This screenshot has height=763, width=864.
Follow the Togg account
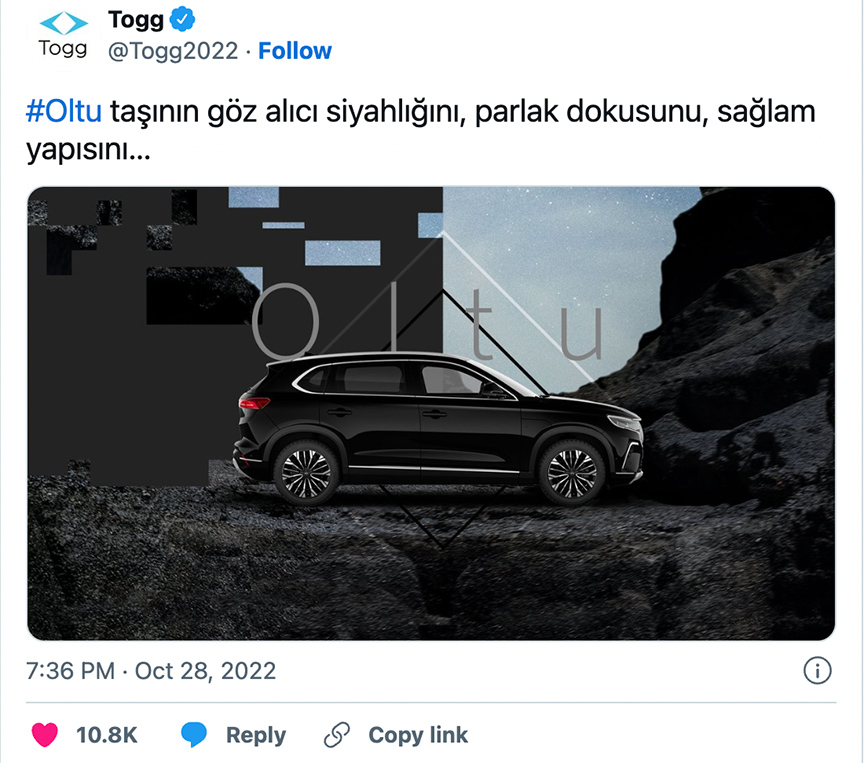pyautogui.click(x=295, y=51)
